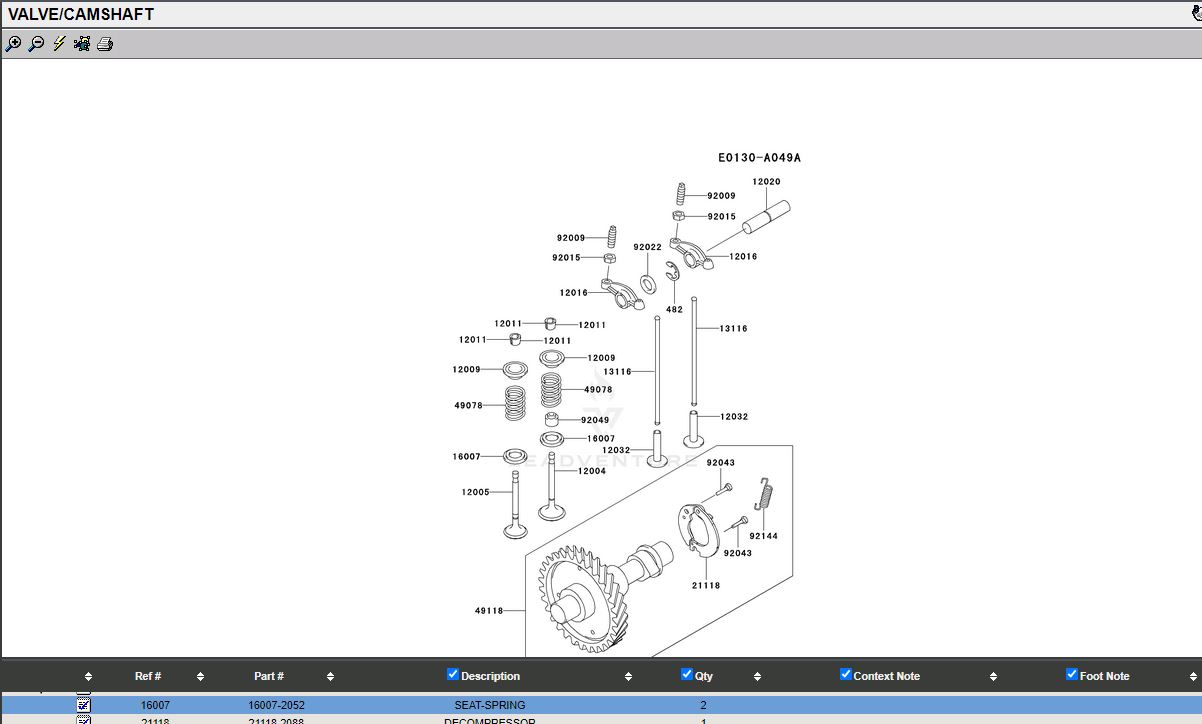Click the sort arrows right of Context Note
The image size is (1202, 724).
click(x=993, y=677)
